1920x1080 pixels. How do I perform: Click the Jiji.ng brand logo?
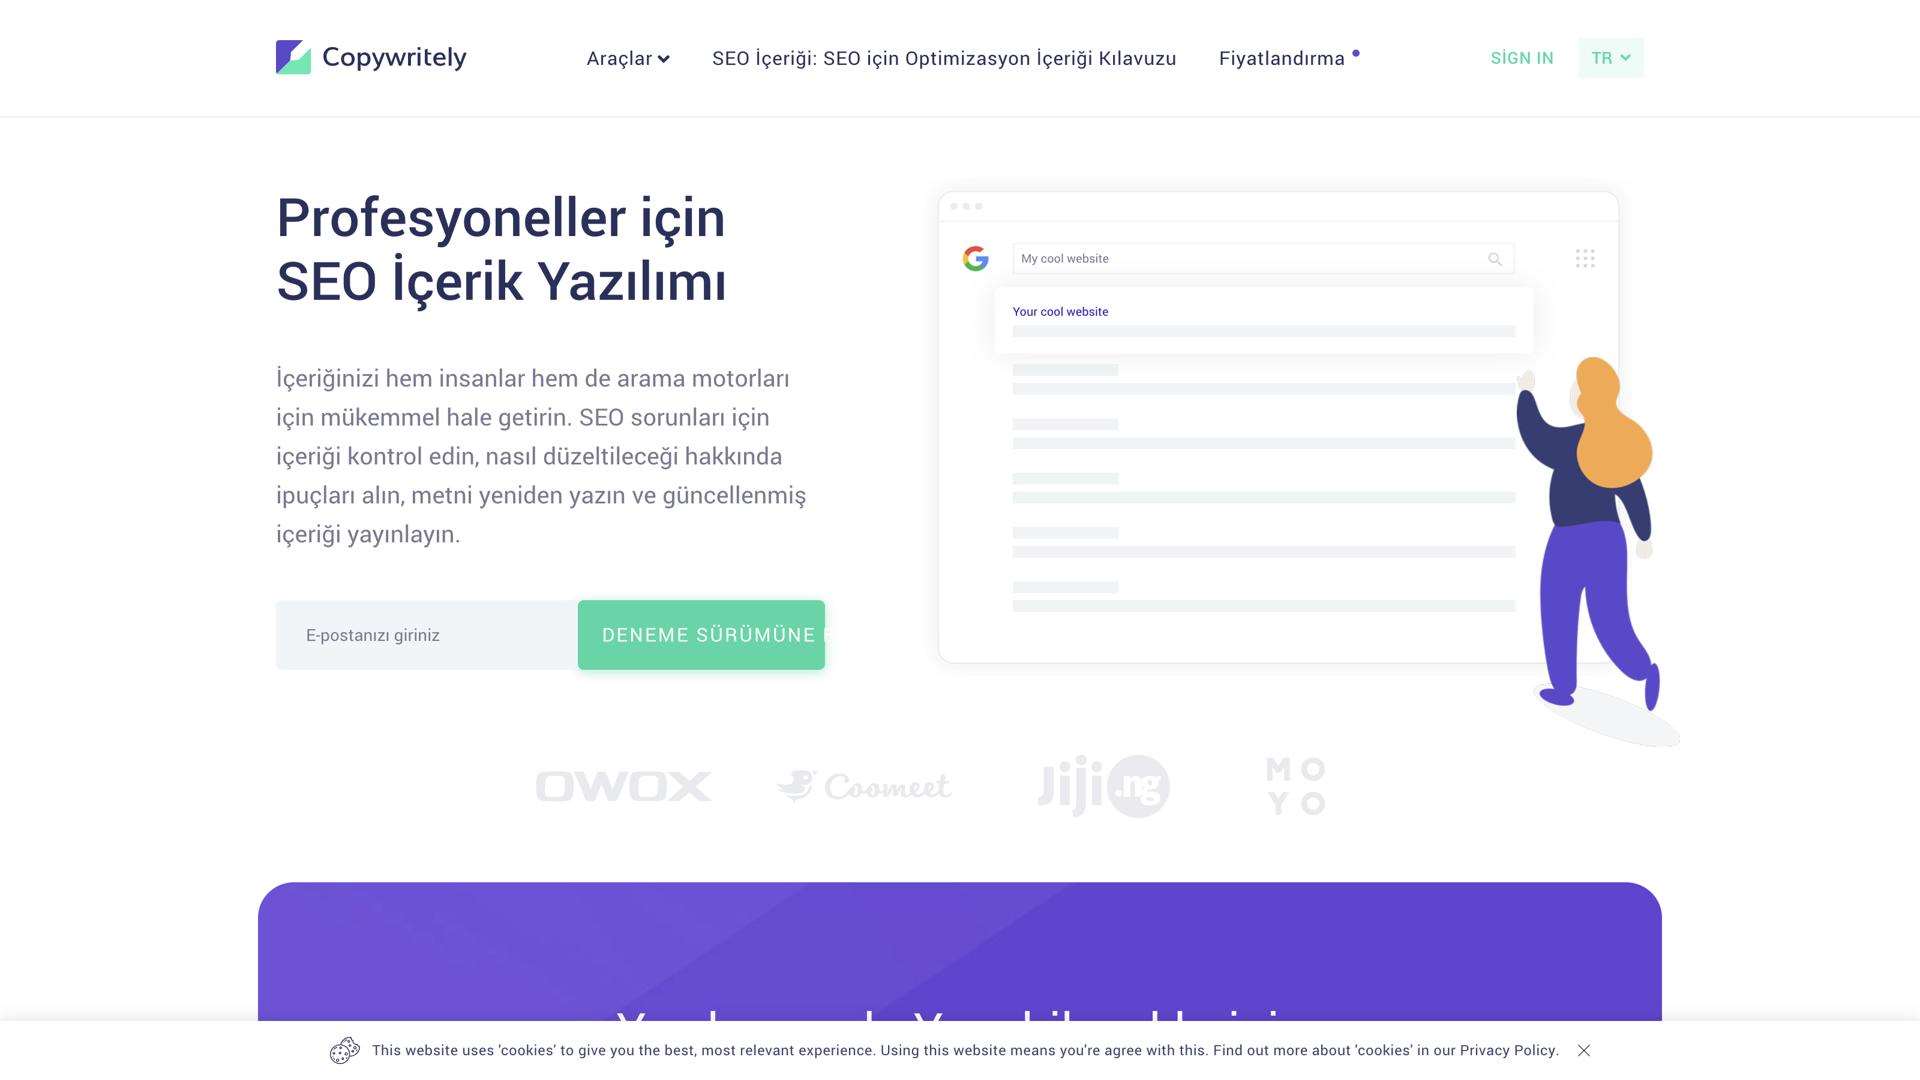pyautogui.click(x=1103, y=787)
